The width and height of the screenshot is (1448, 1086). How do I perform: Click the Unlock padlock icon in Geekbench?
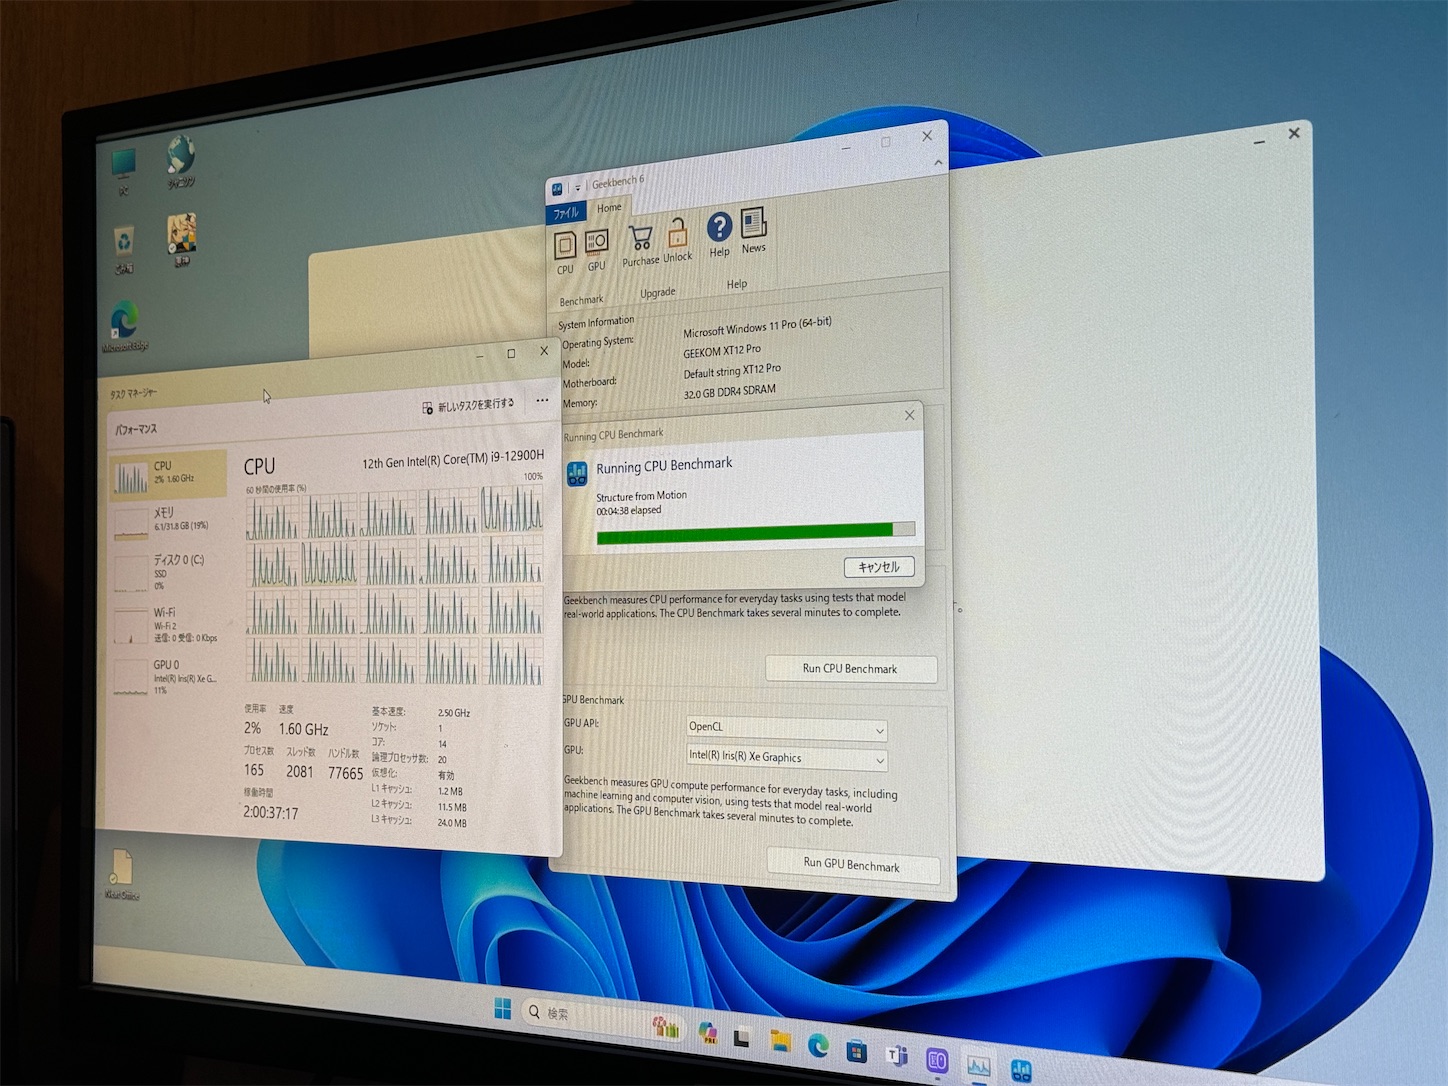678,233
